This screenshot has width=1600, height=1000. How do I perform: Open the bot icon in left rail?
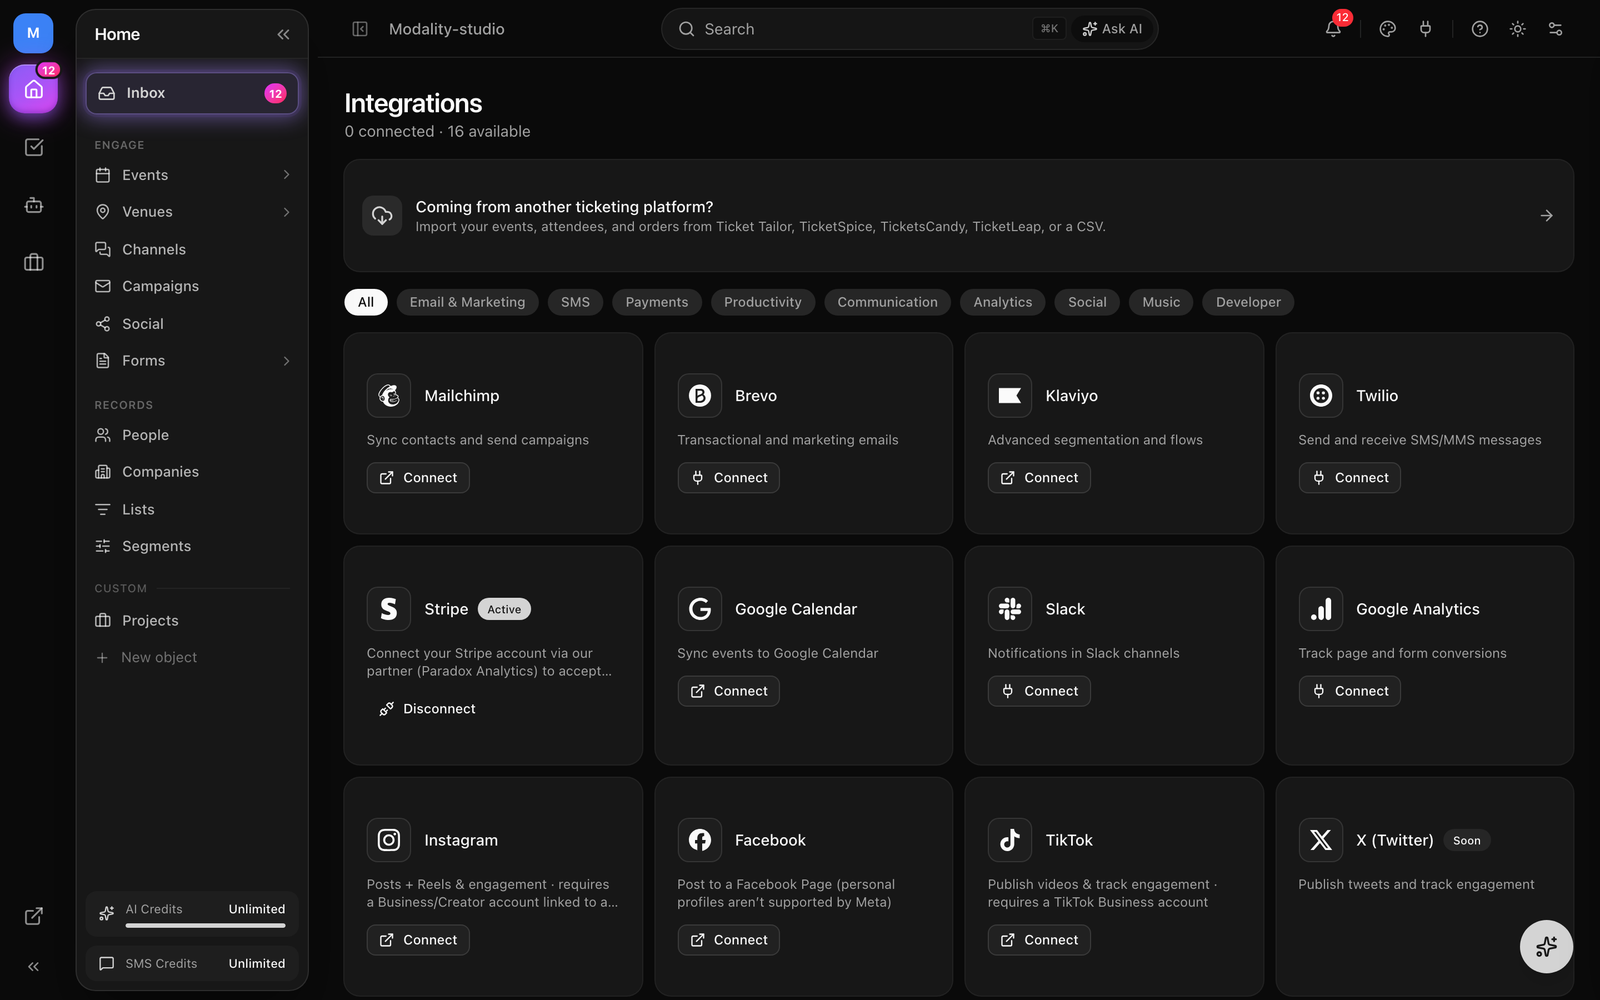[x=34, y=205]
